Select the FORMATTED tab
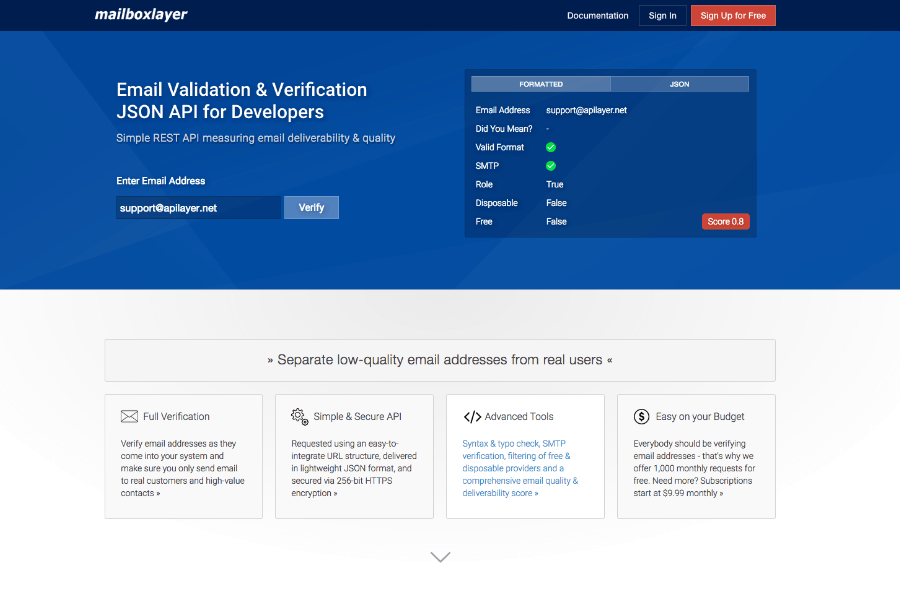 (x=541, y=84)
